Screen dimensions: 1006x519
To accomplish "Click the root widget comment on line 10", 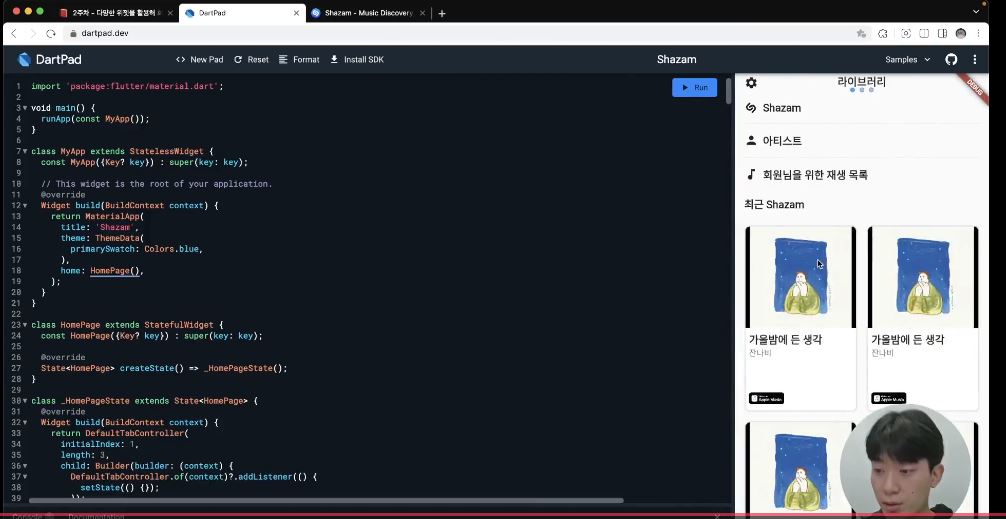I will click(x=157, y=184).
